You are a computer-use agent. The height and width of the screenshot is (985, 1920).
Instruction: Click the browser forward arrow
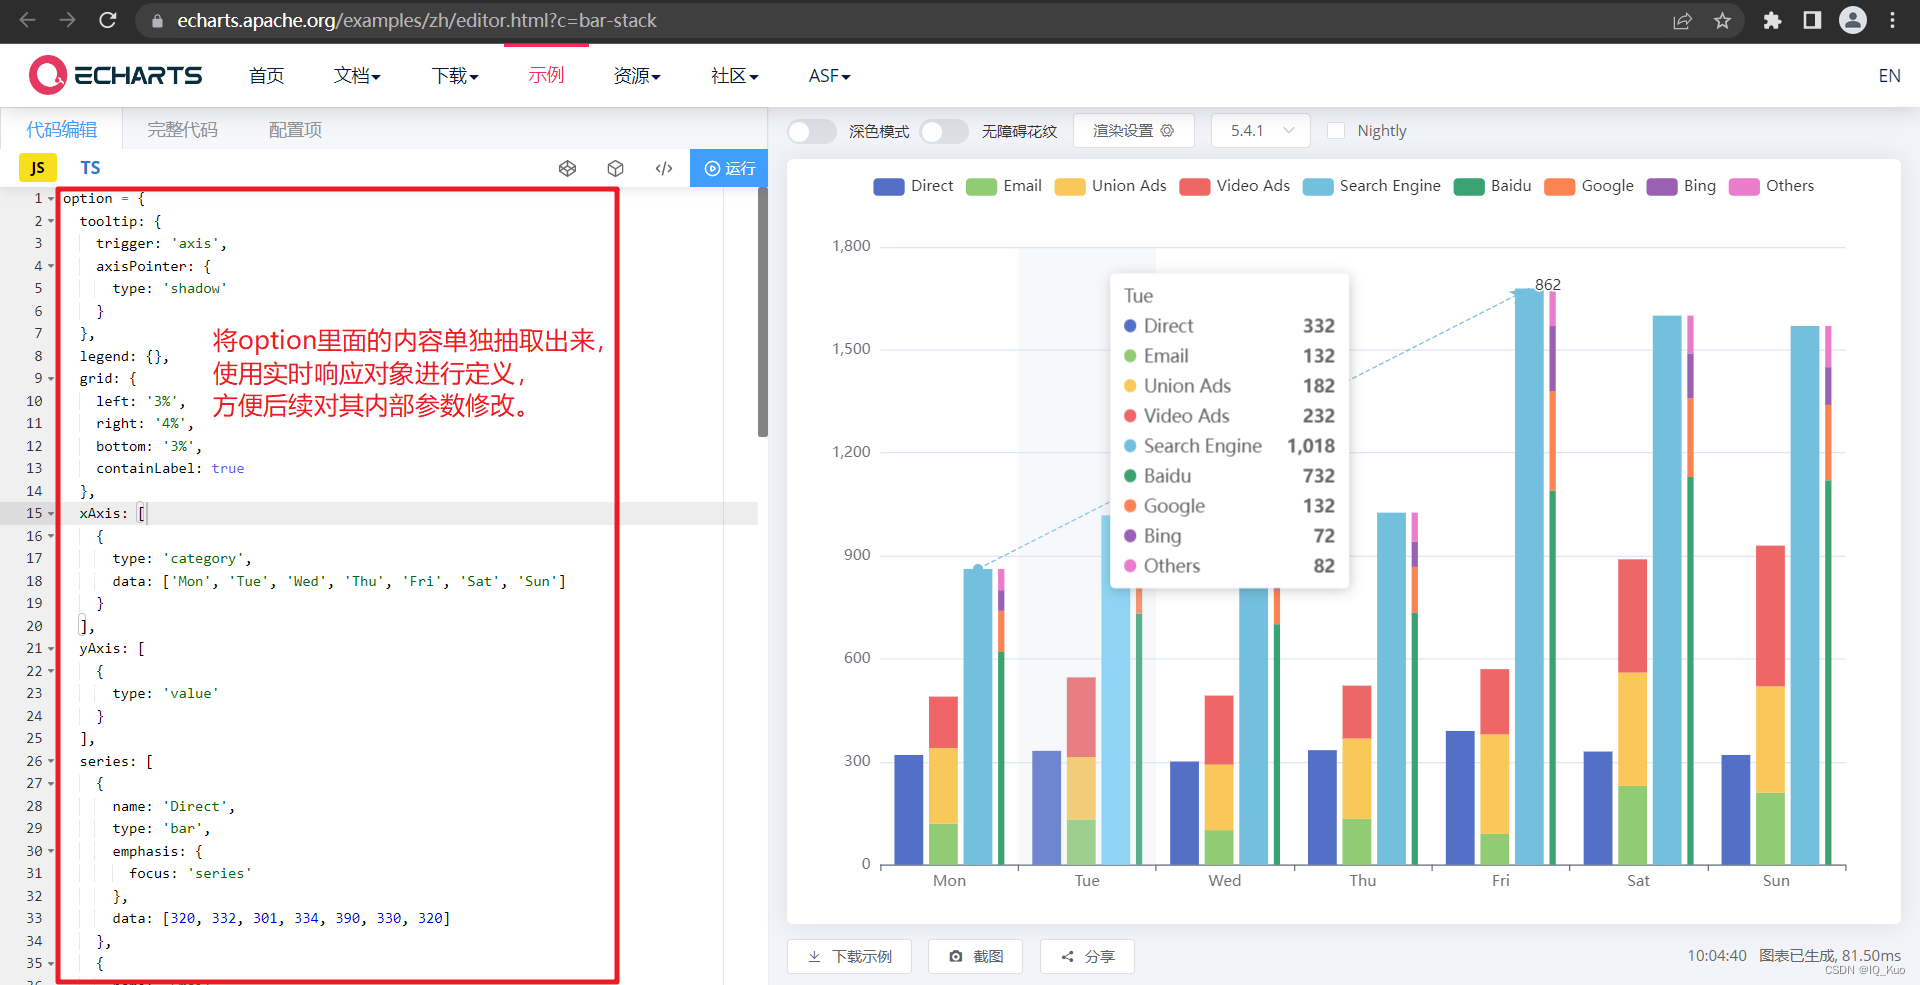[67, 20]
